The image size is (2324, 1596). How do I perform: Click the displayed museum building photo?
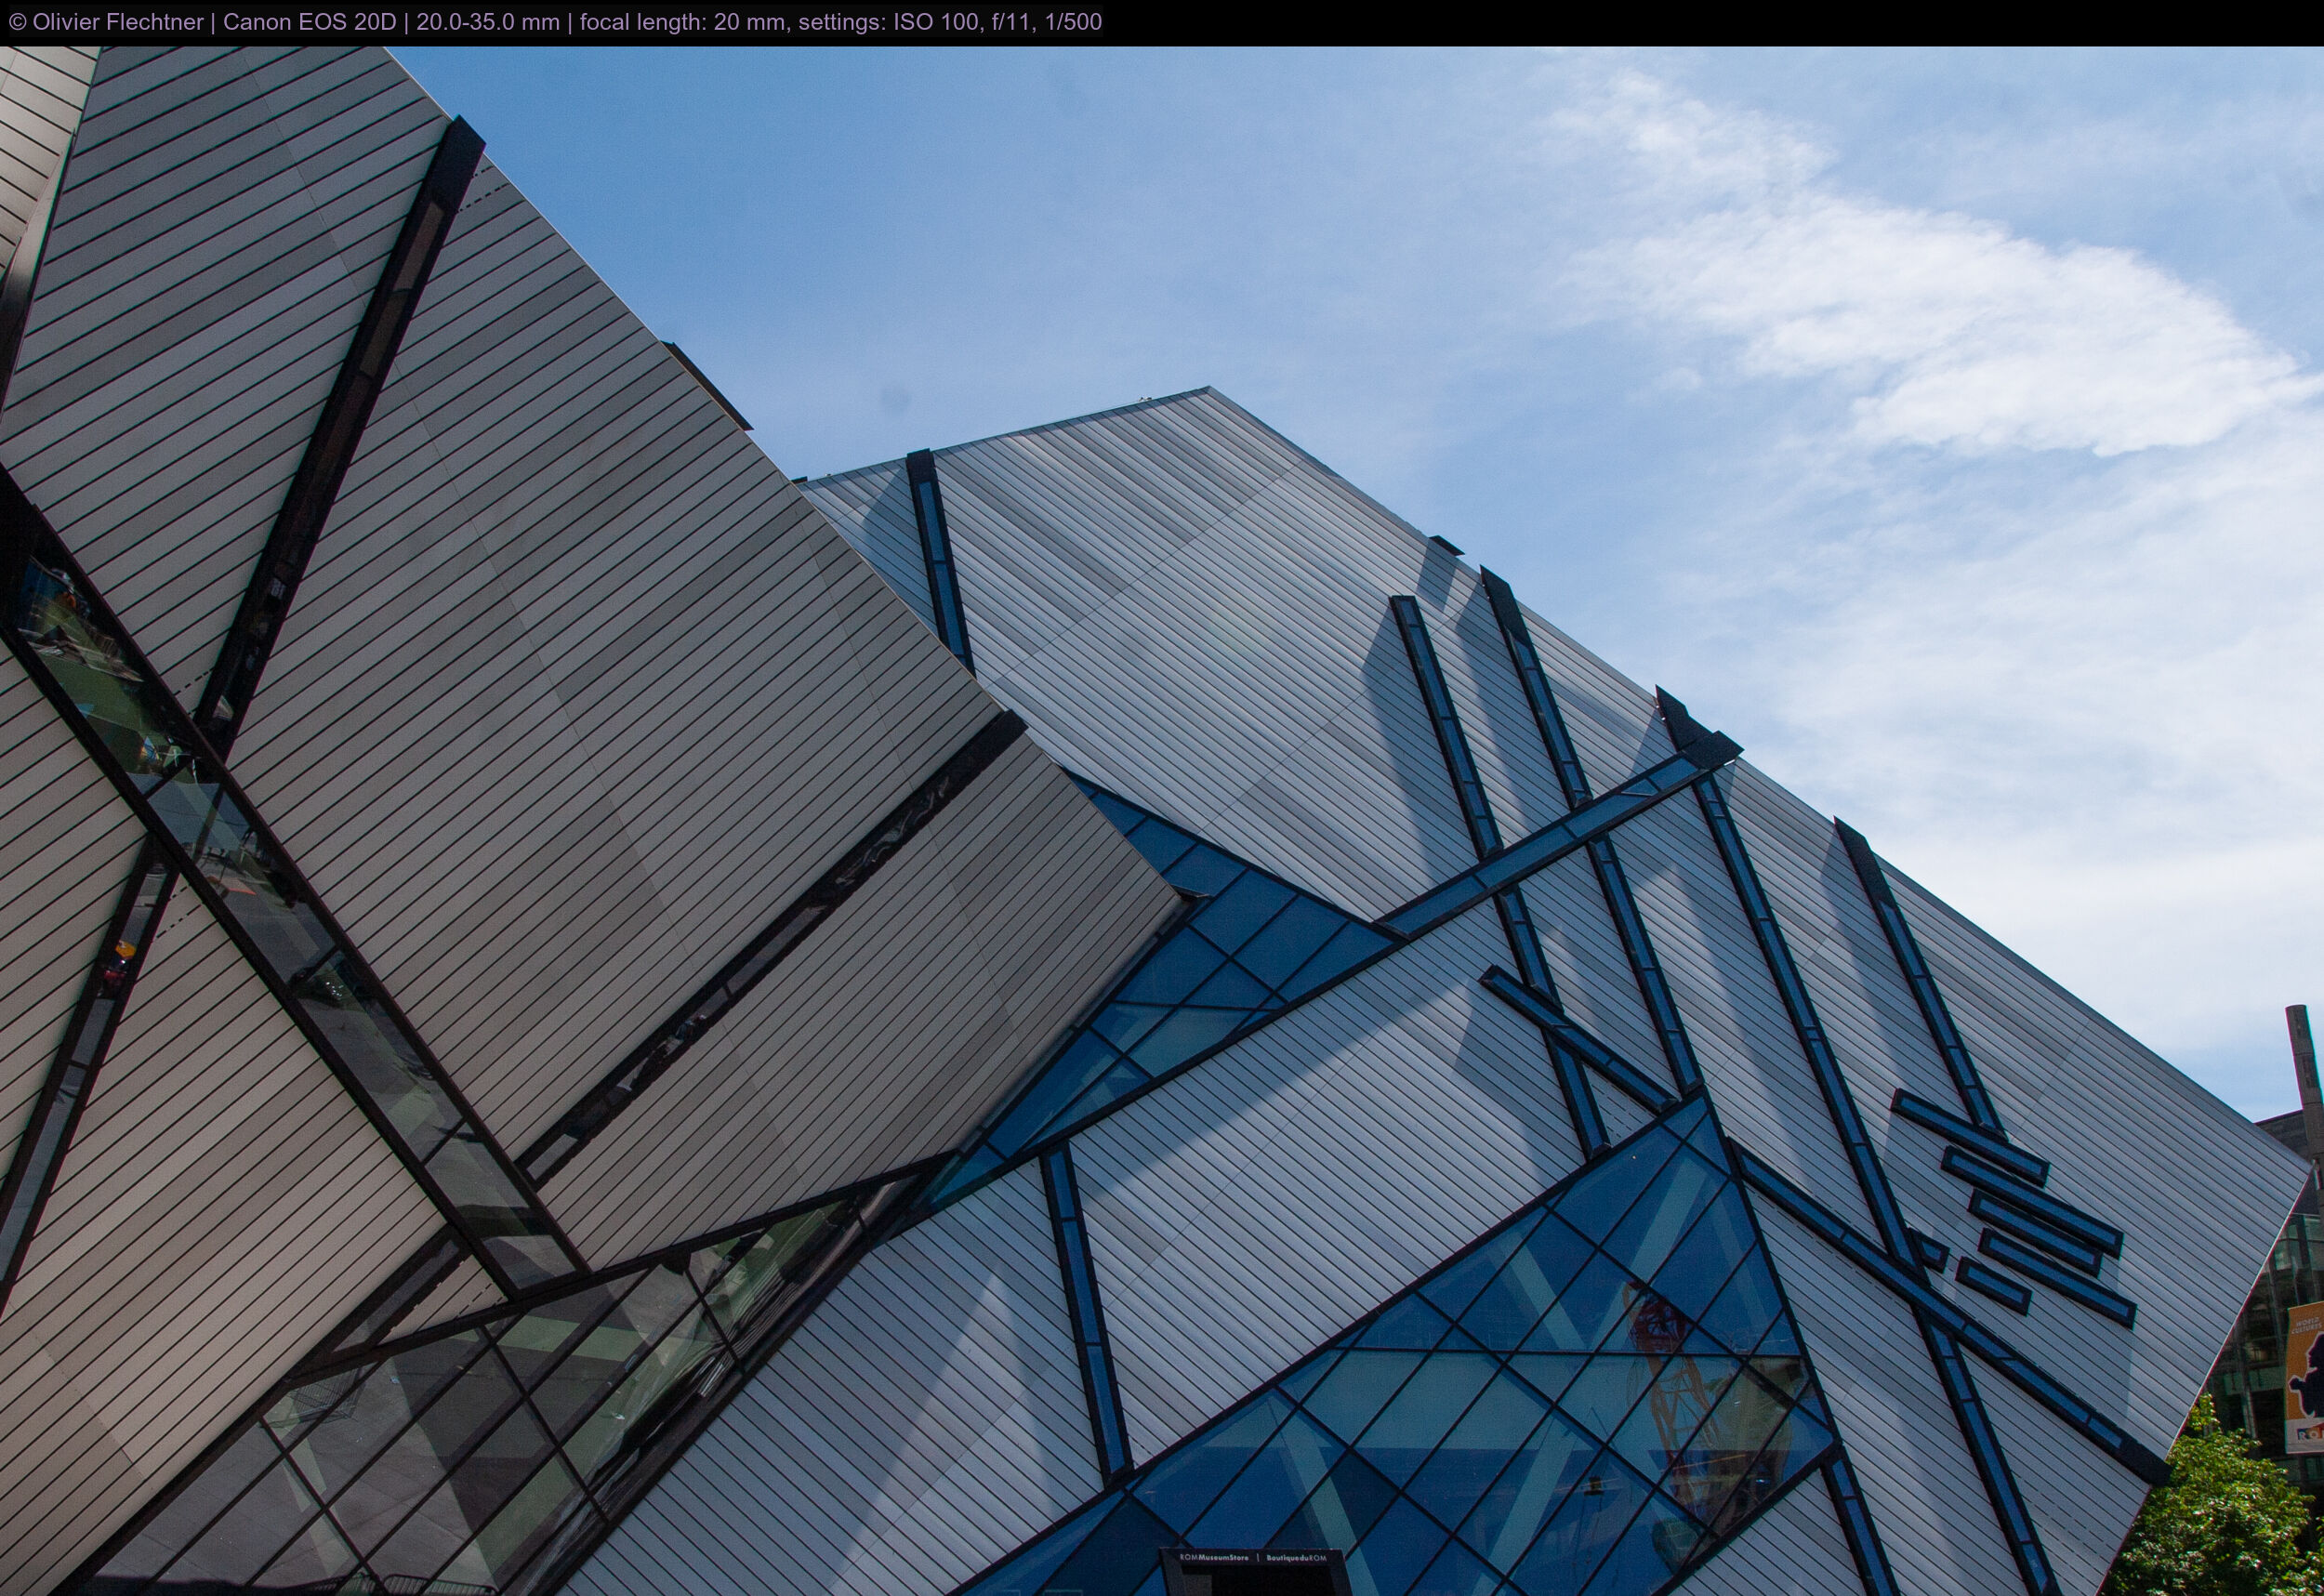pos(1162,821)
